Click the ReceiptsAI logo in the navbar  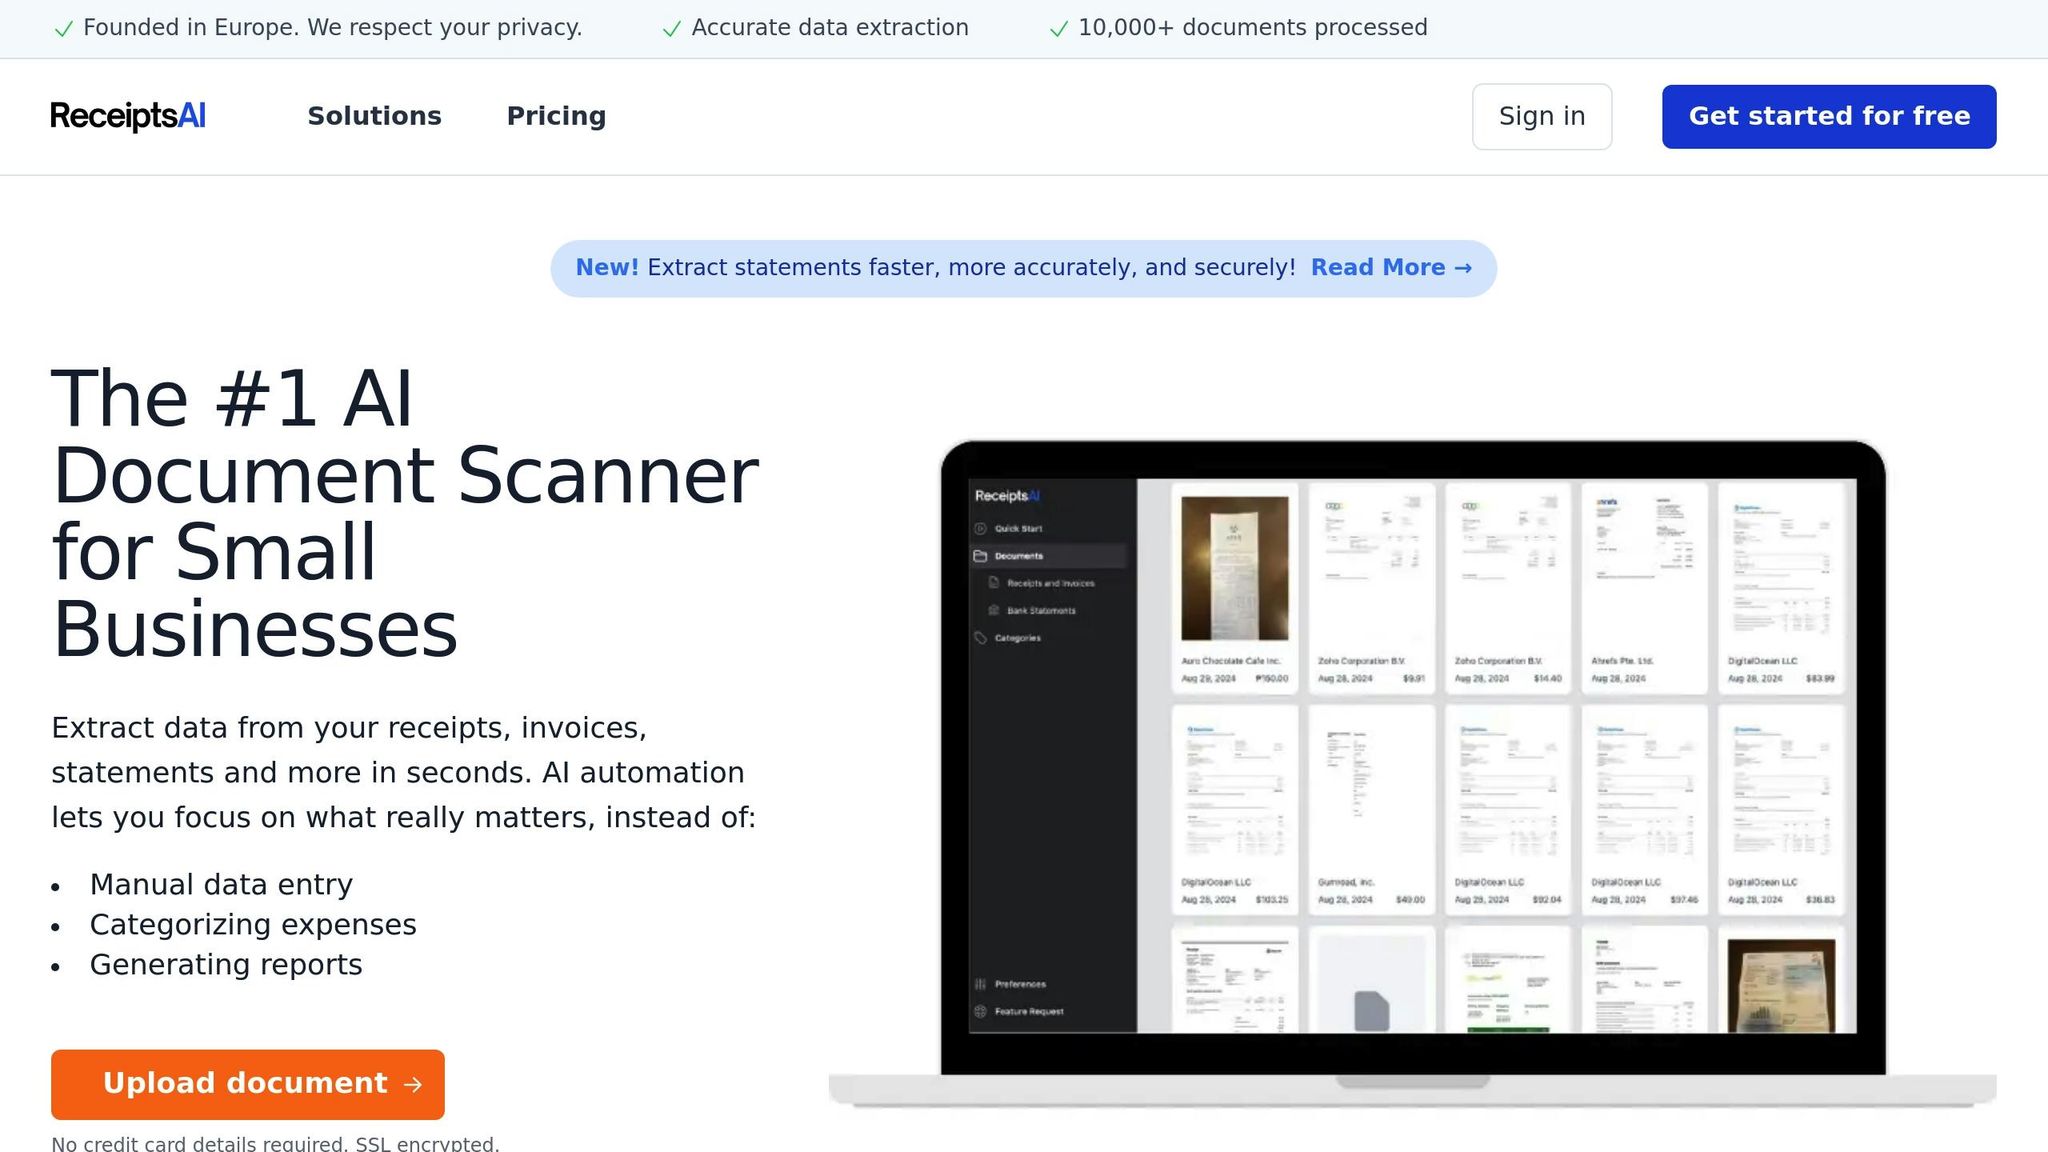127,116
